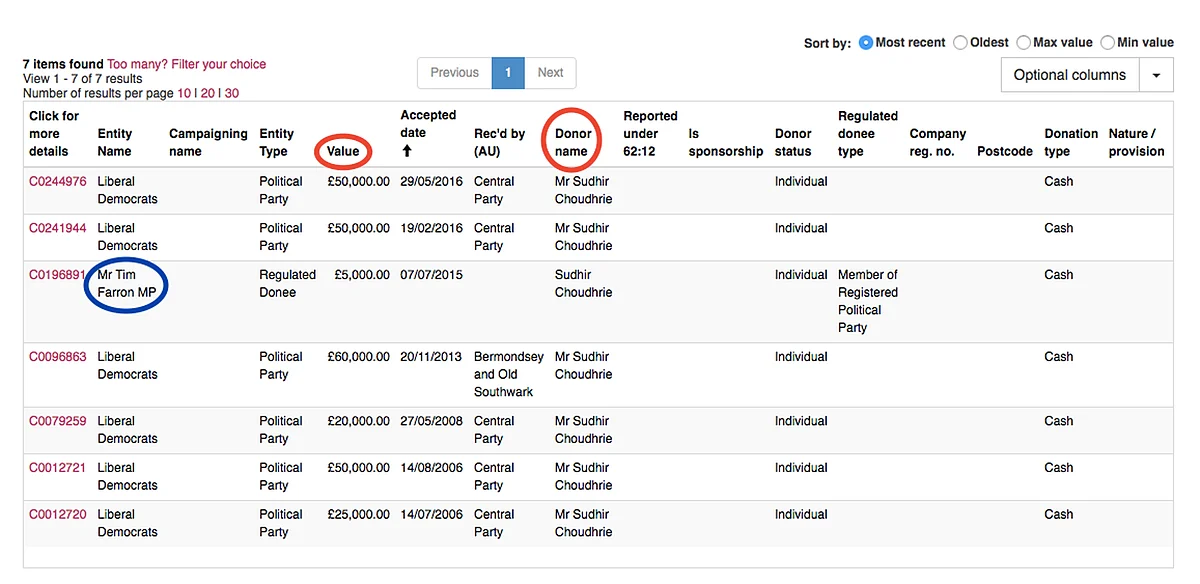Click the Donor status column header
This screenshot has height=584, width=1200.
tap(793, 142)
